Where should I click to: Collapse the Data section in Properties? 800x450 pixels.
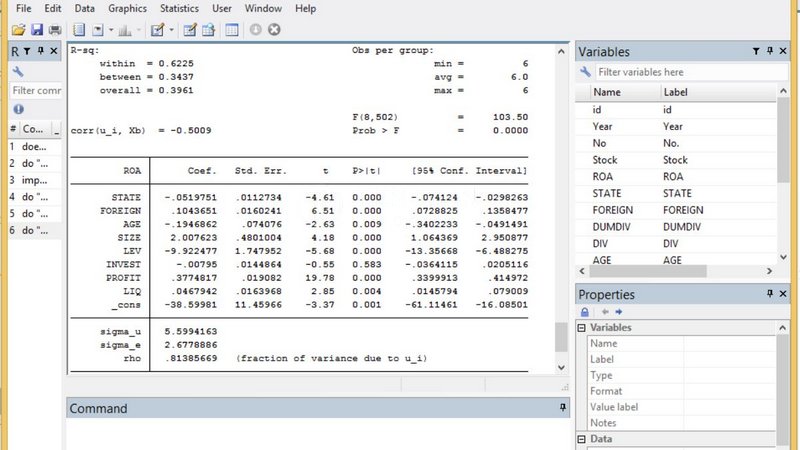point(582,439)
